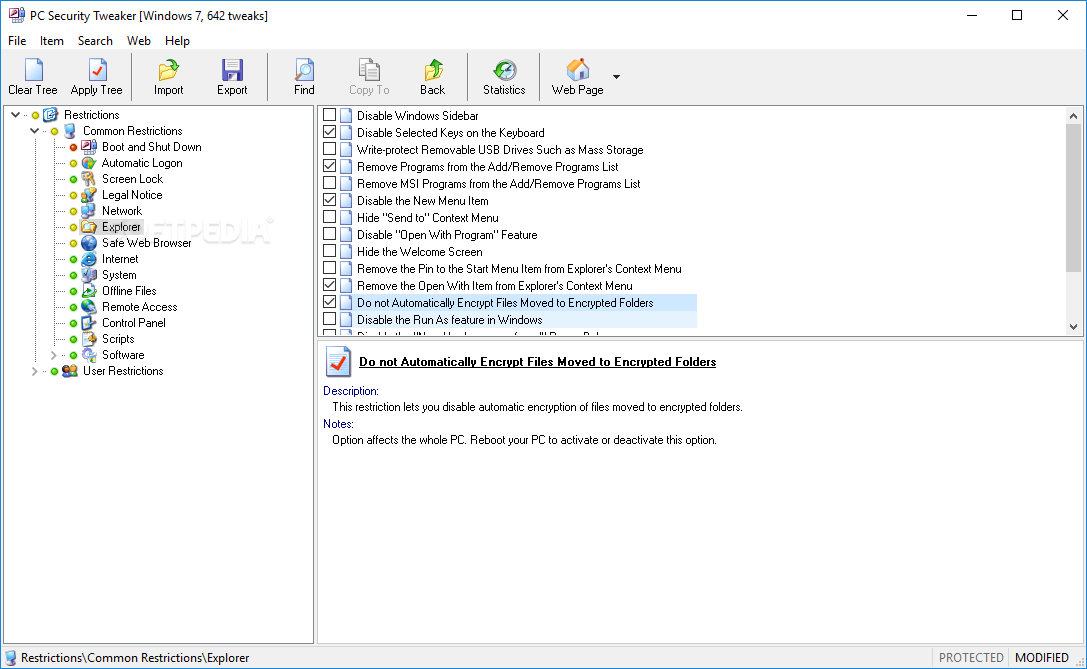1087x669 pixels.
Task: Click the status bar path text
Action: click(x=134, y=658)
